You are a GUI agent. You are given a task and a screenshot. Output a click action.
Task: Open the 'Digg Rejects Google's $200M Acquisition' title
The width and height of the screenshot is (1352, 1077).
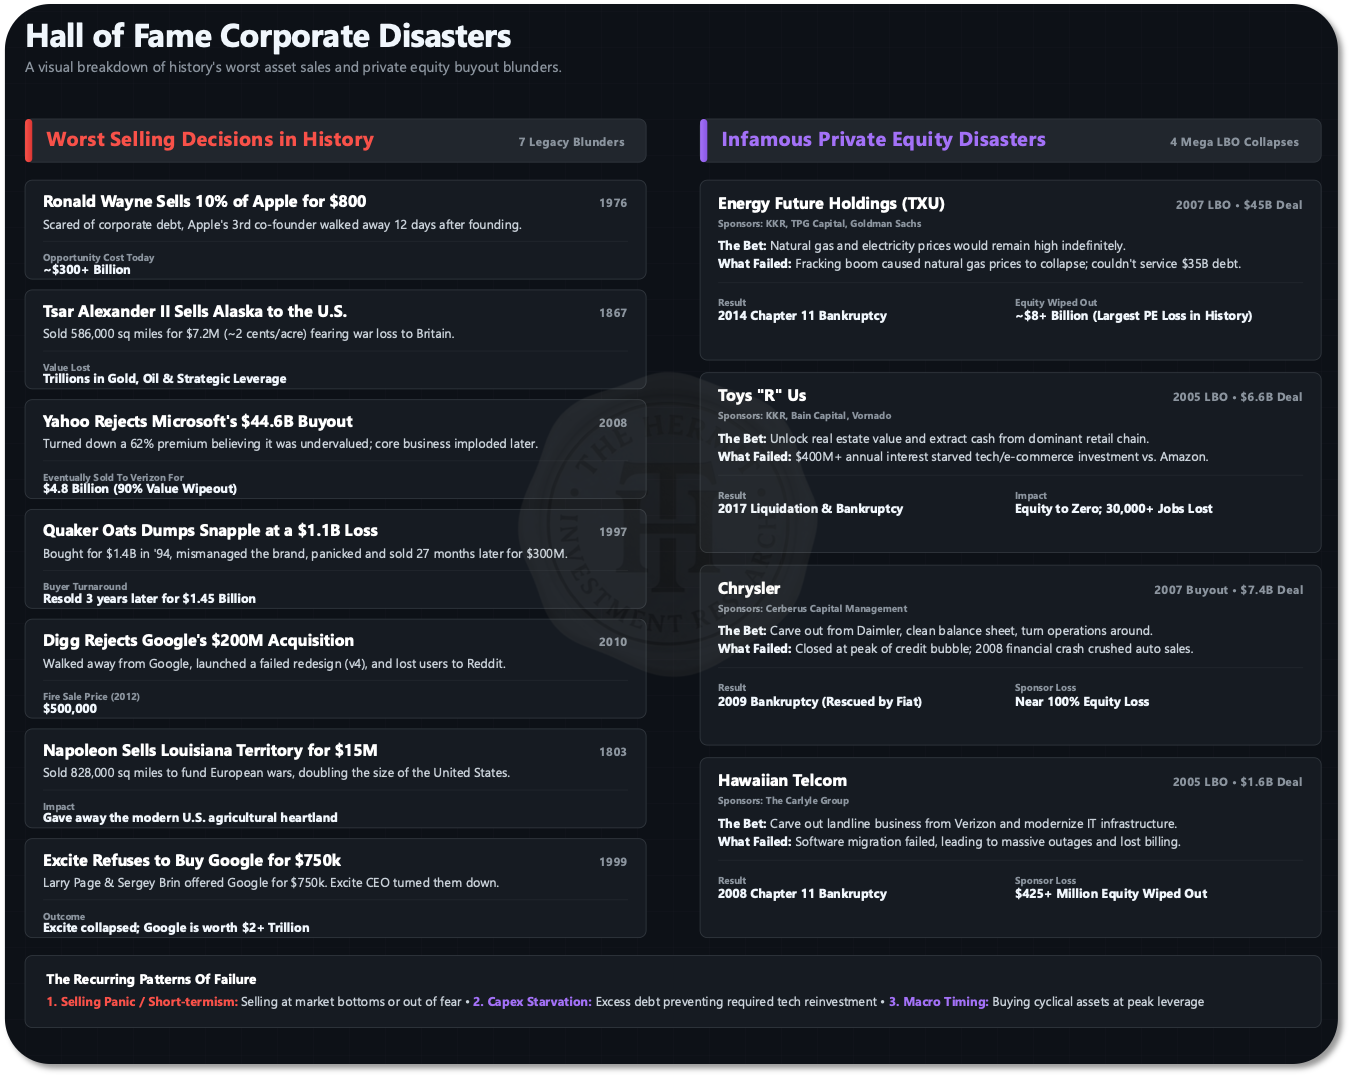click(198, 640)
